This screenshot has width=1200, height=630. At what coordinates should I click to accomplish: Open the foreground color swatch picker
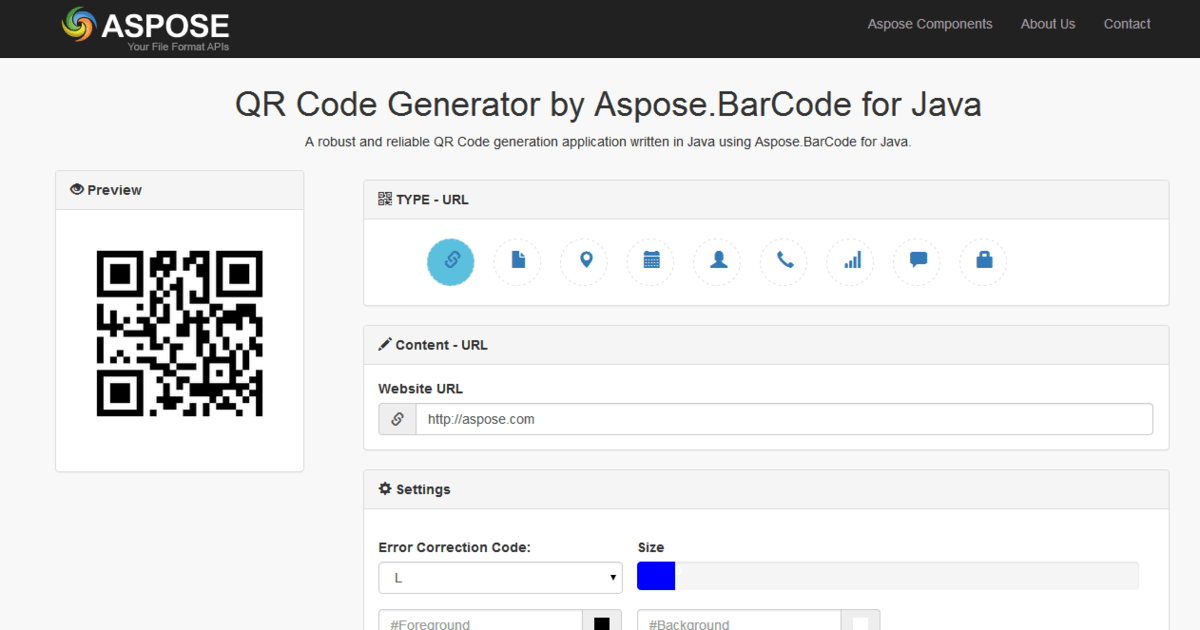pyautogui.click(x=601, y=622)
